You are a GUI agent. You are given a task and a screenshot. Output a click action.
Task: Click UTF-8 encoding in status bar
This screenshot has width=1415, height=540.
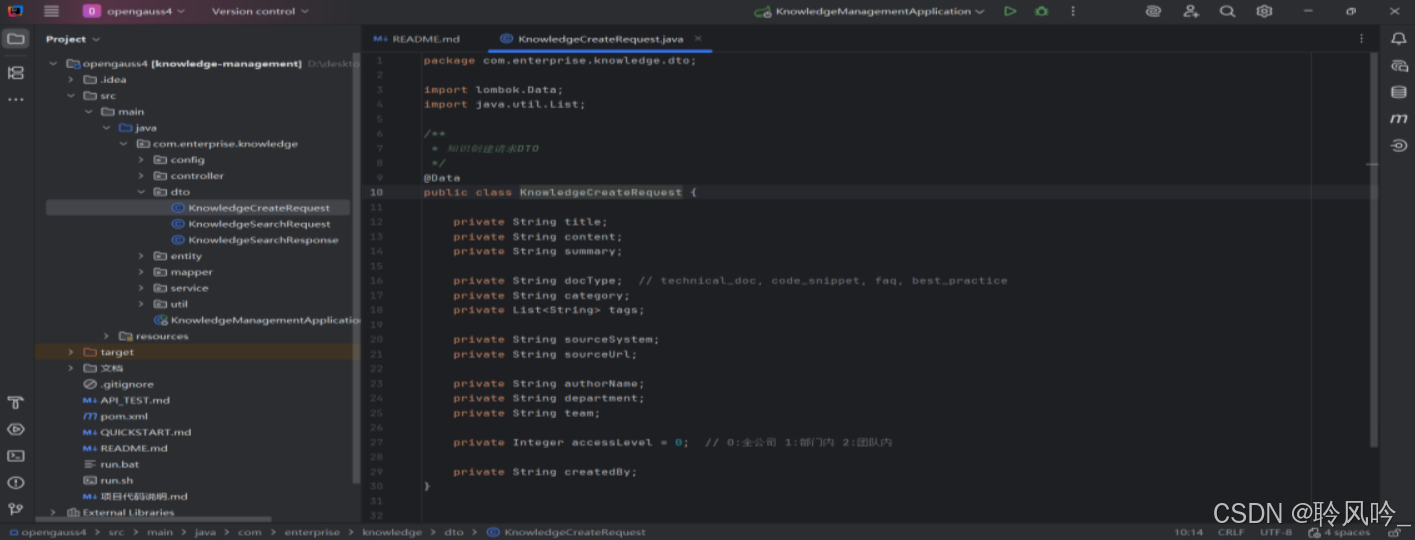coord(1276,532)
